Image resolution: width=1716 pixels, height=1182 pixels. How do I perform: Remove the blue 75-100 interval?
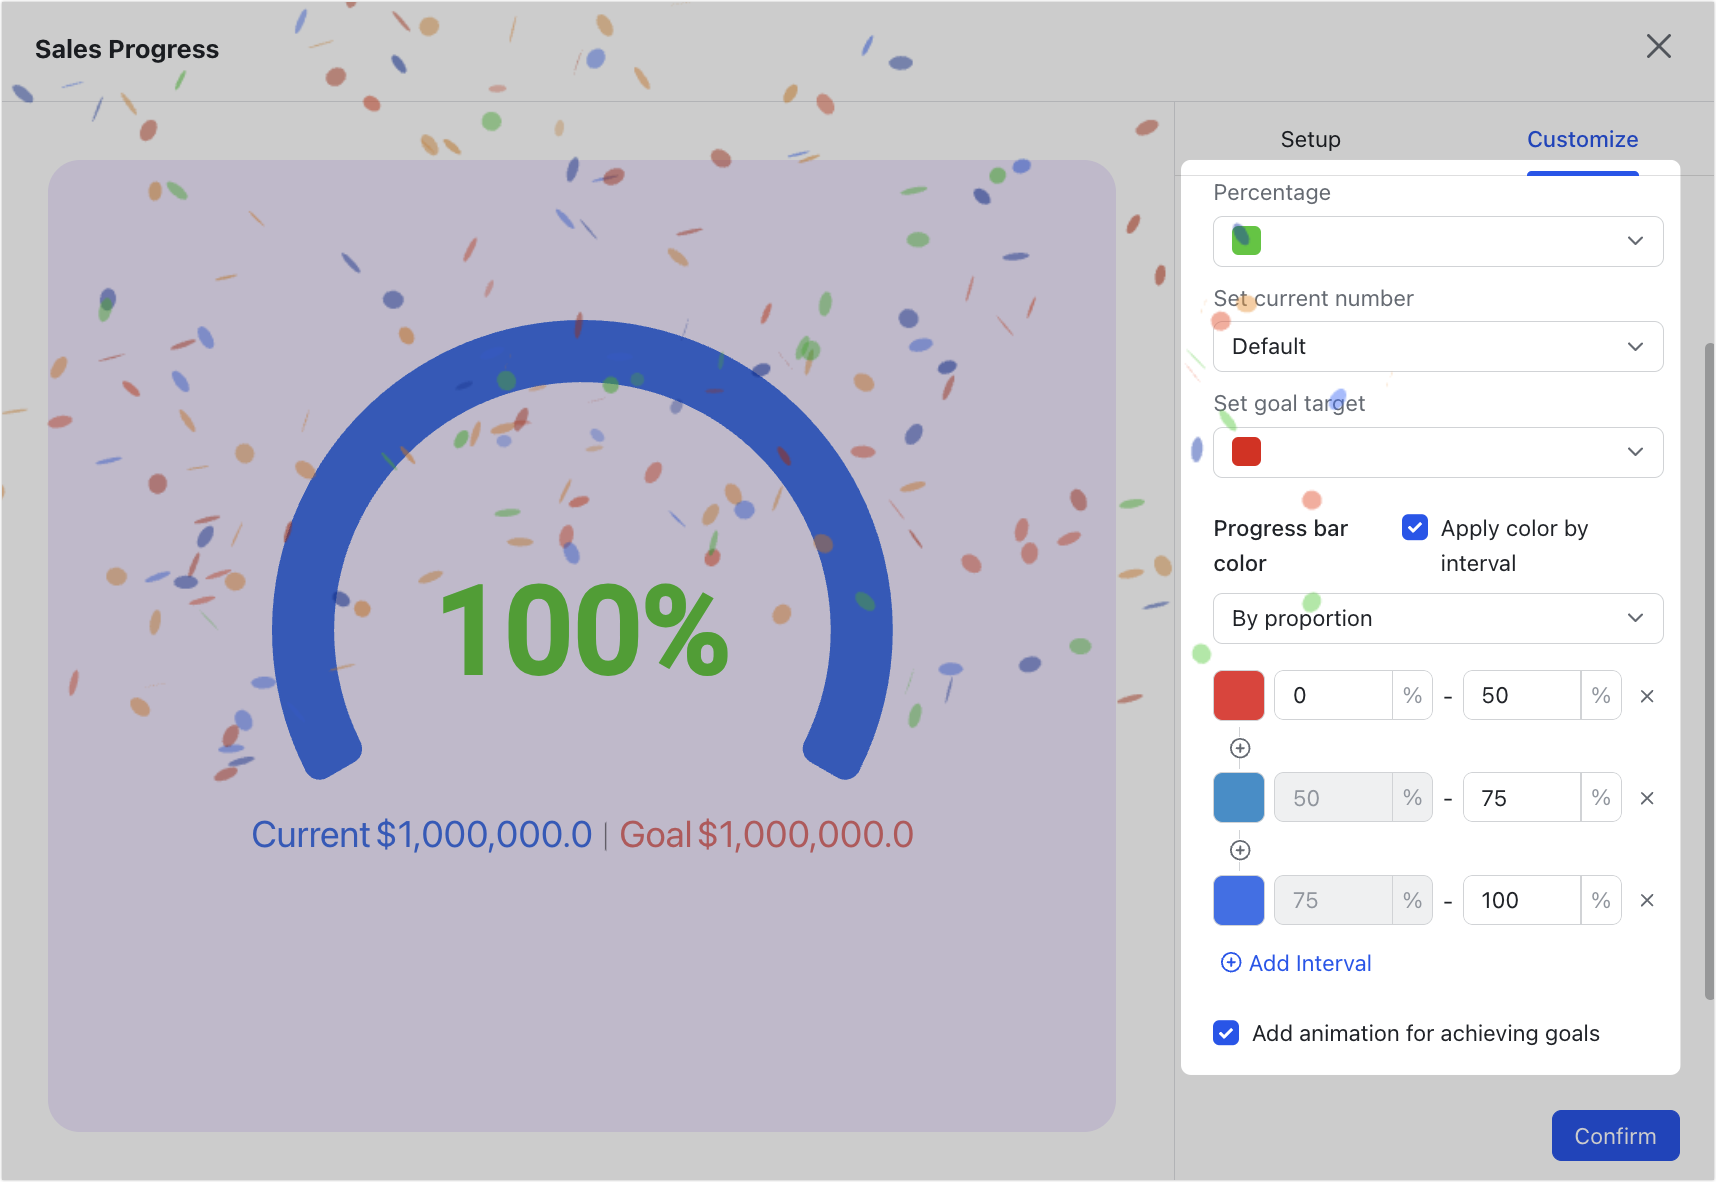click(1646, 900)
